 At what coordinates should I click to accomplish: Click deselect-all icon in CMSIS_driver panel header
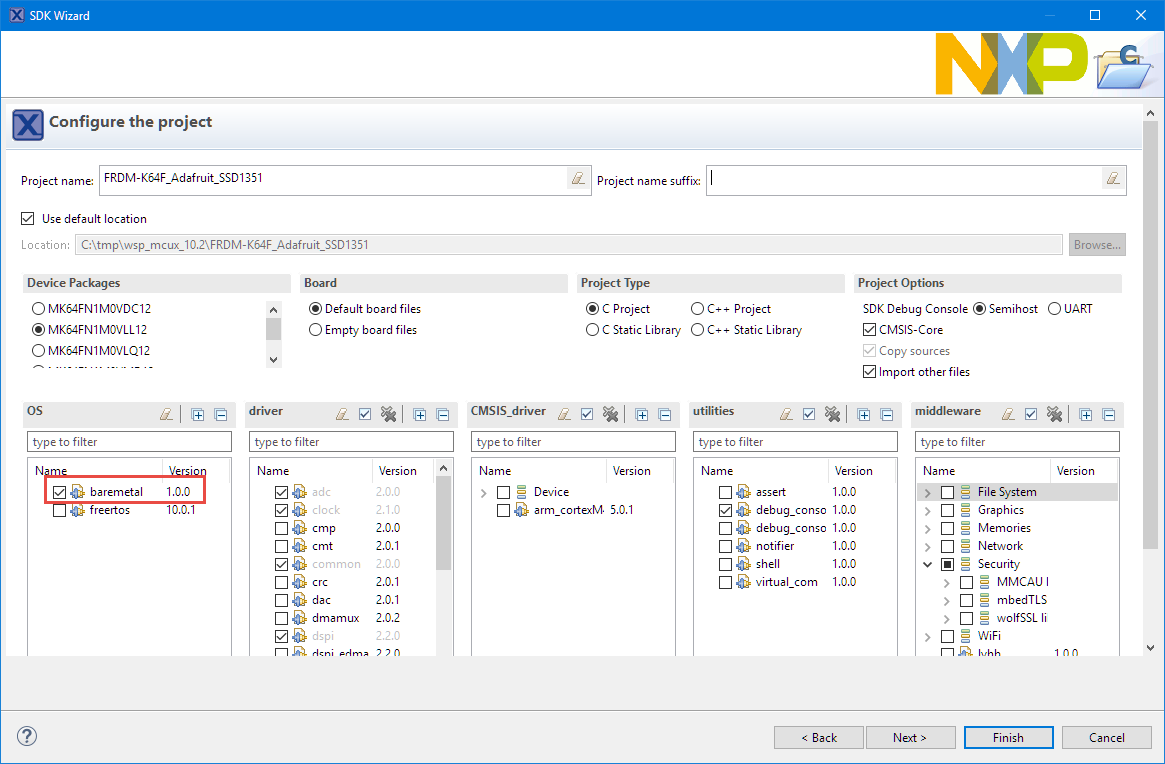pyautogui.click(x=611, y=414)
